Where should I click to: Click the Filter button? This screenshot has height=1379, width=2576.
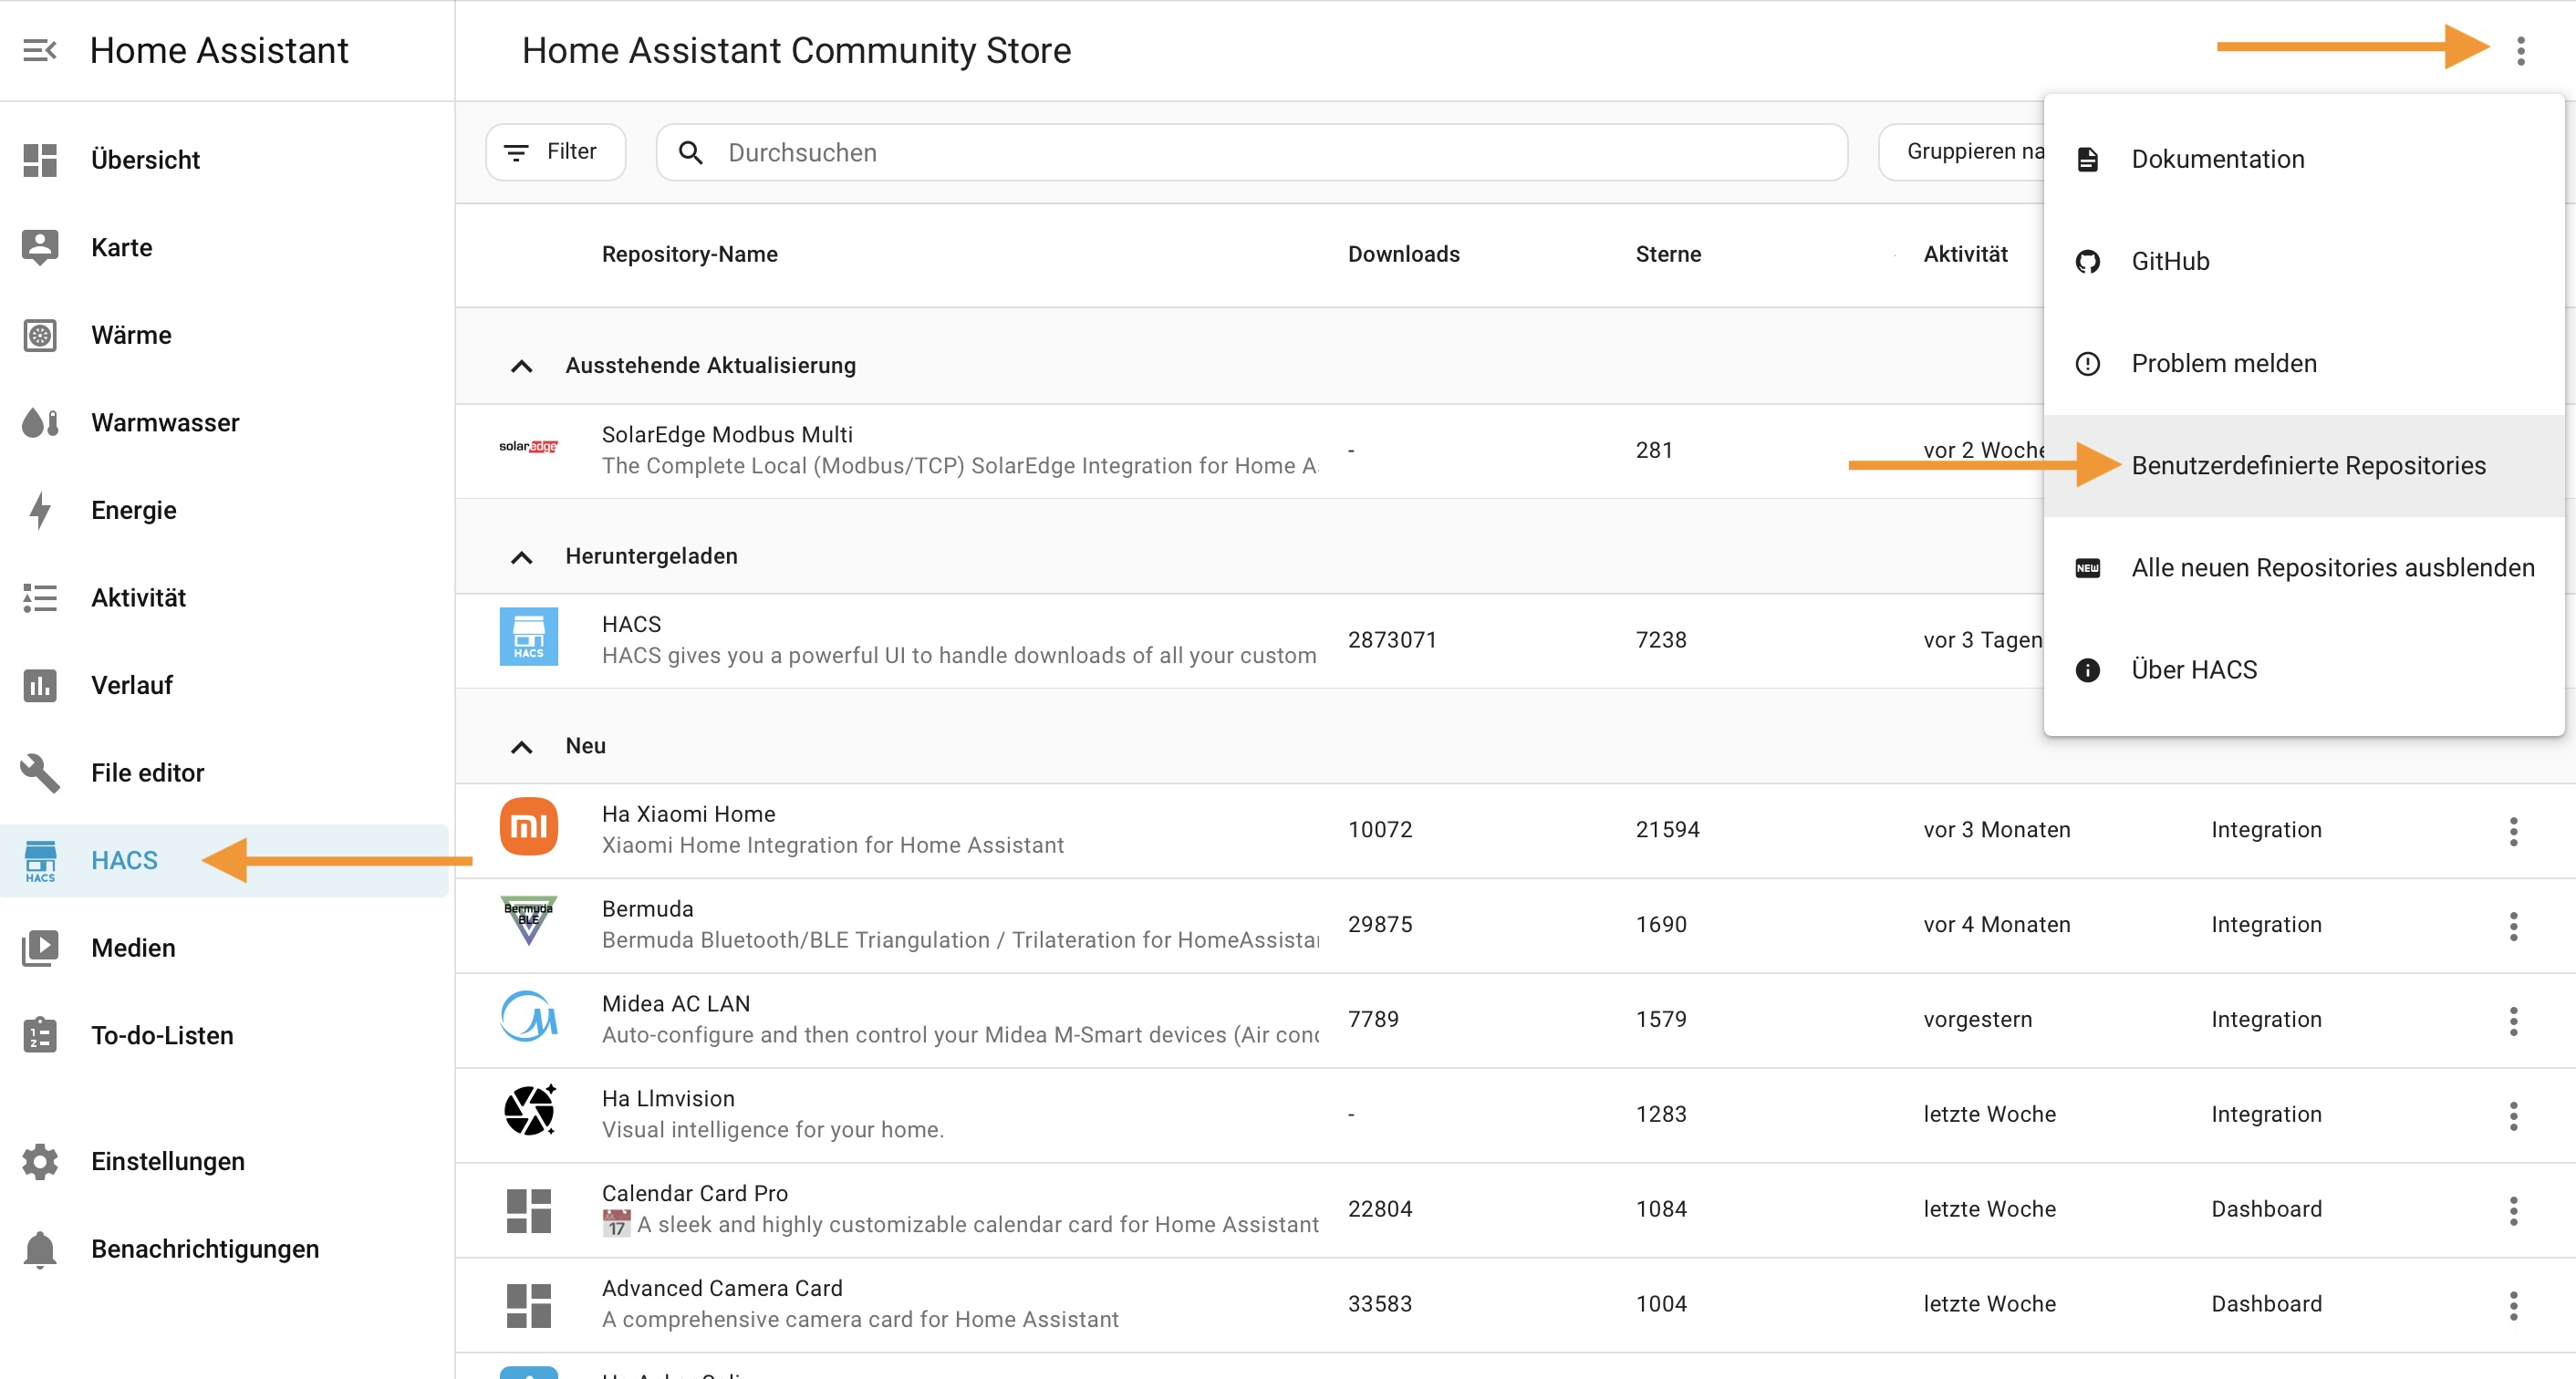(x=555, y=152)
